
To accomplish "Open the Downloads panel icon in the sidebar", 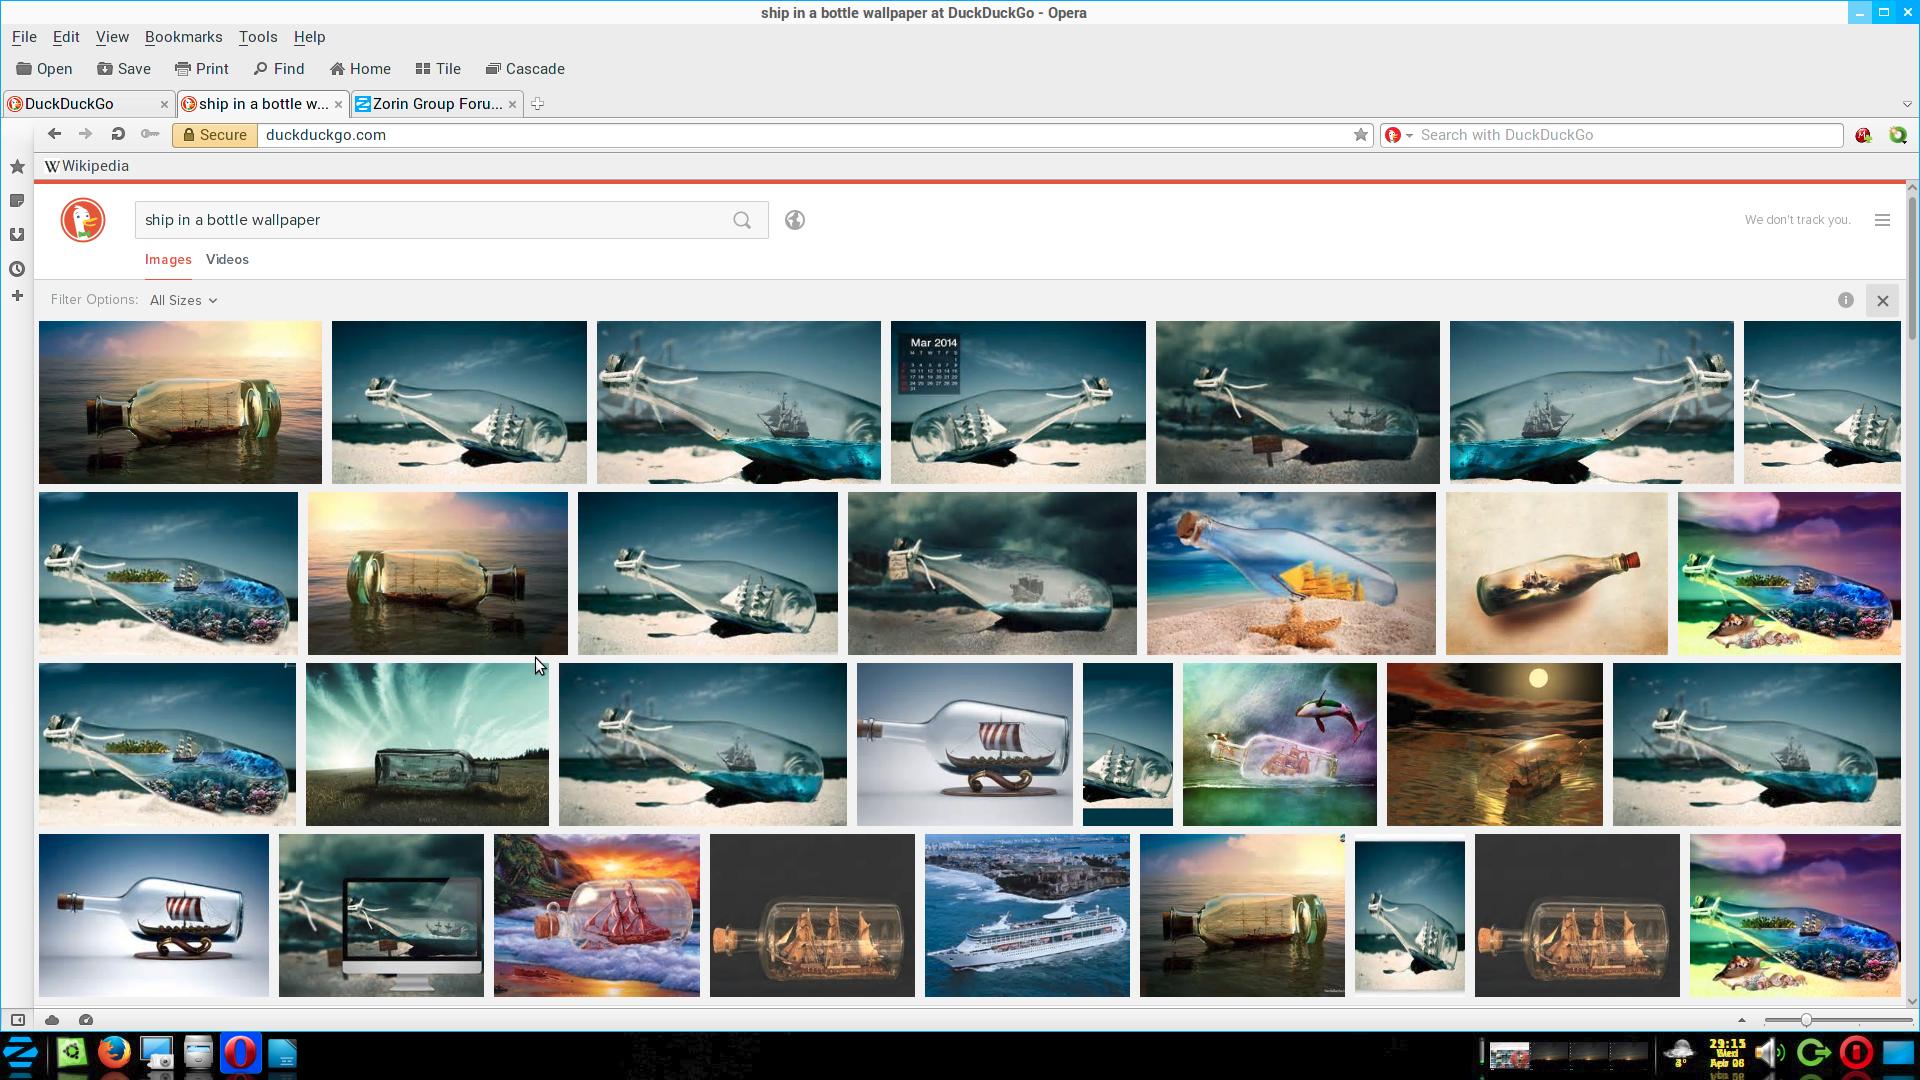I will click(17, 234).
